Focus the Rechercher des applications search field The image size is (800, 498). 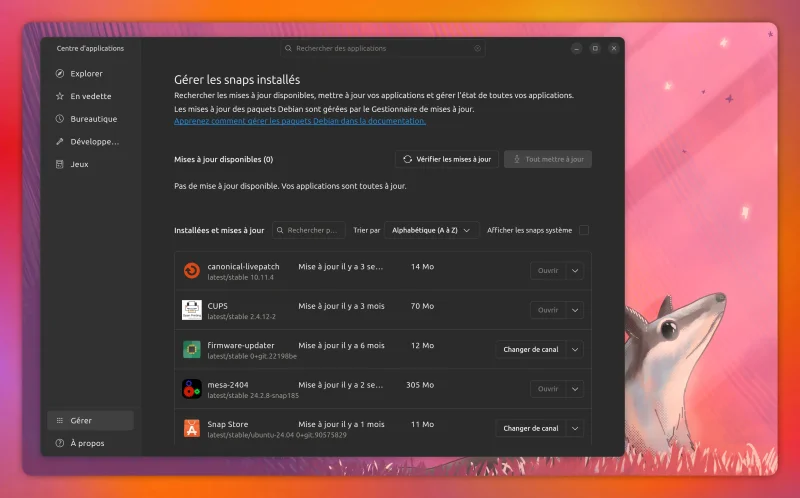[383, 48]
